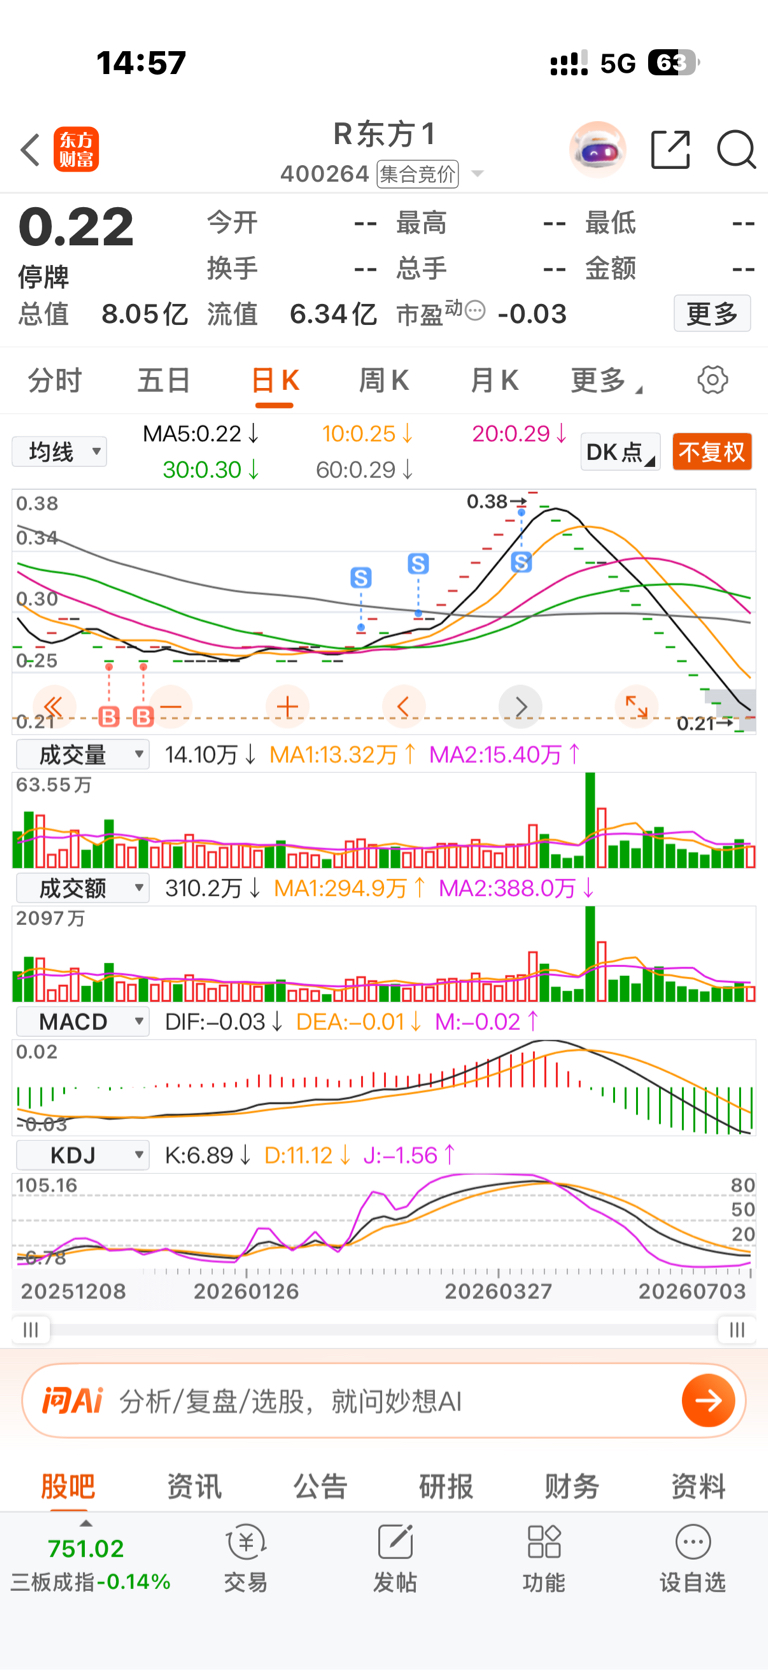This screenshot has width=768, height=1670.
Task: Tap the search magnifier icon
Action: tap(736, 150)
